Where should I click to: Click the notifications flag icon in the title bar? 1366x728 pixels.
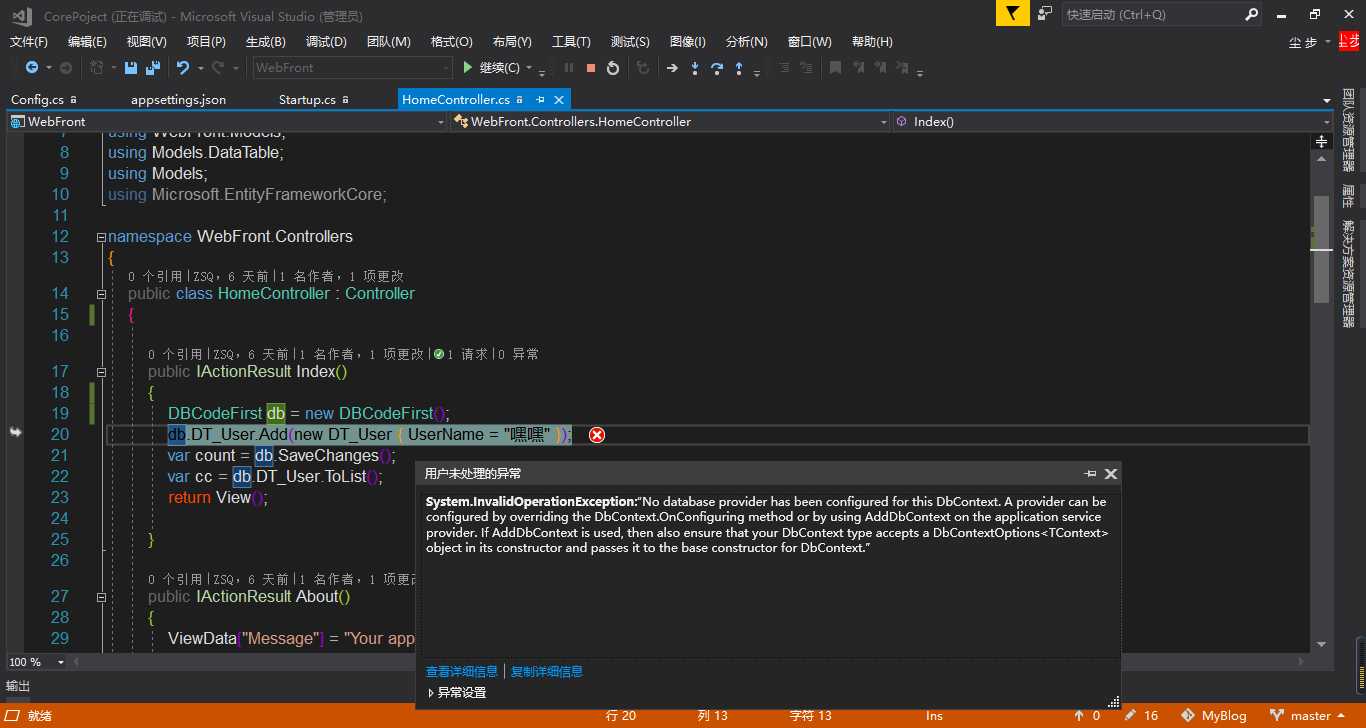coord(1012,14)
